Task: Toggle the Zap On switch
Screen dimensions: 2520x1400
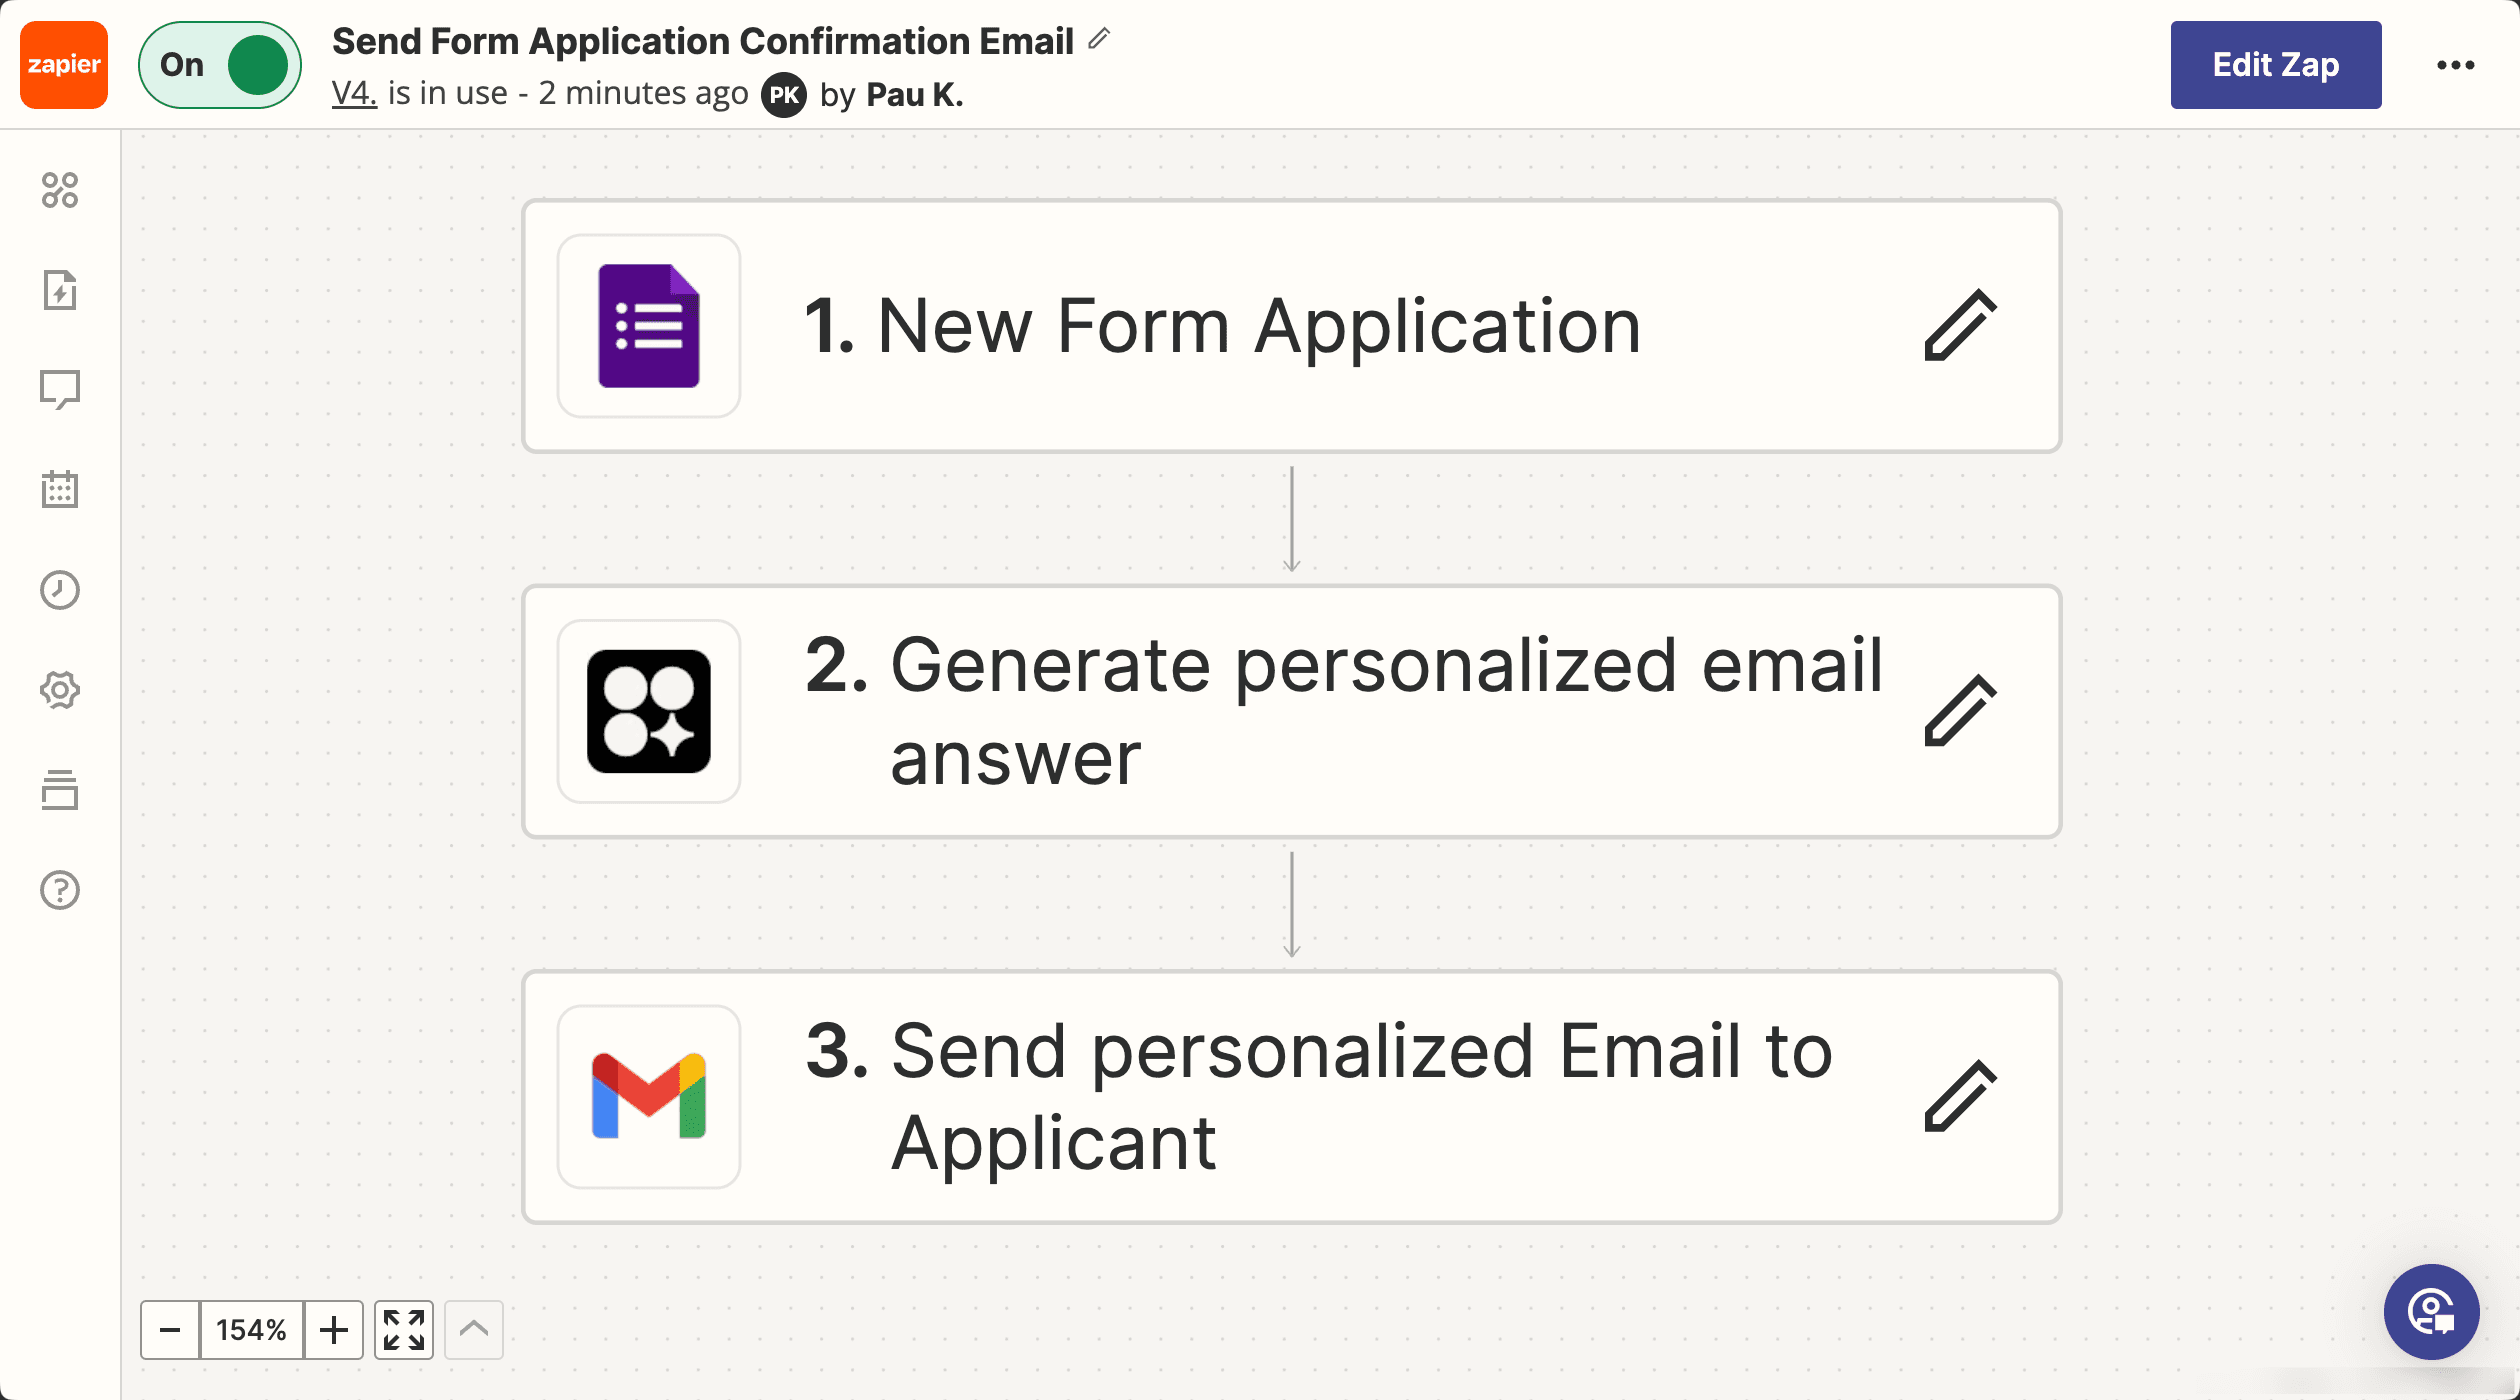Action: (x=219, y=64)
